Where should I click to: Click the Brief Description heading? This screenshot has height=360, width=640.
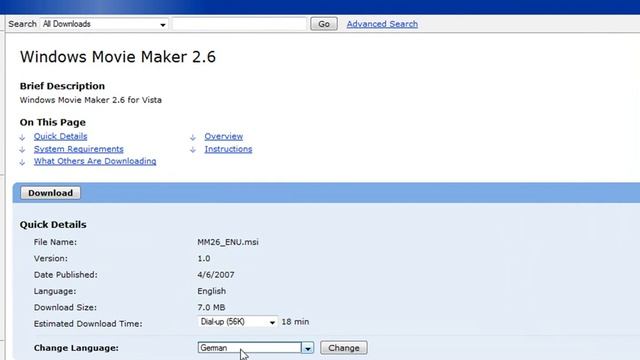[x=62, y=86]
